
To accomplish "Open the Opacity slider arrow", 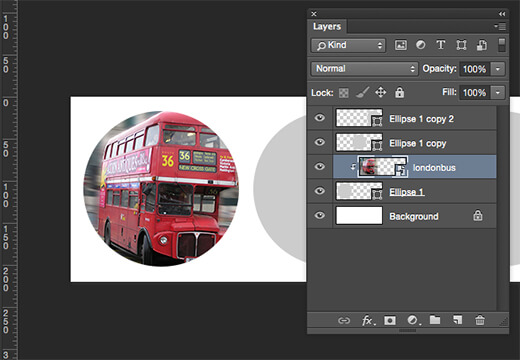I will point(498,69).
